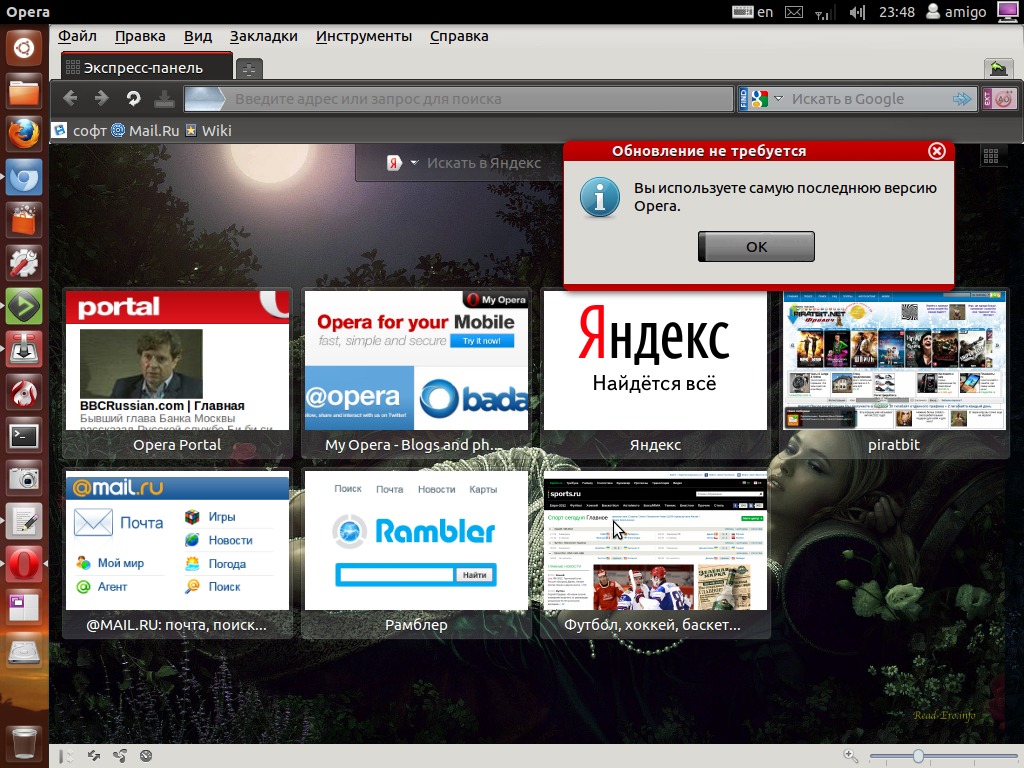This screenshot has width=1024, height=768.
Task: Open the софт bookmark
Action: point(80,131)
